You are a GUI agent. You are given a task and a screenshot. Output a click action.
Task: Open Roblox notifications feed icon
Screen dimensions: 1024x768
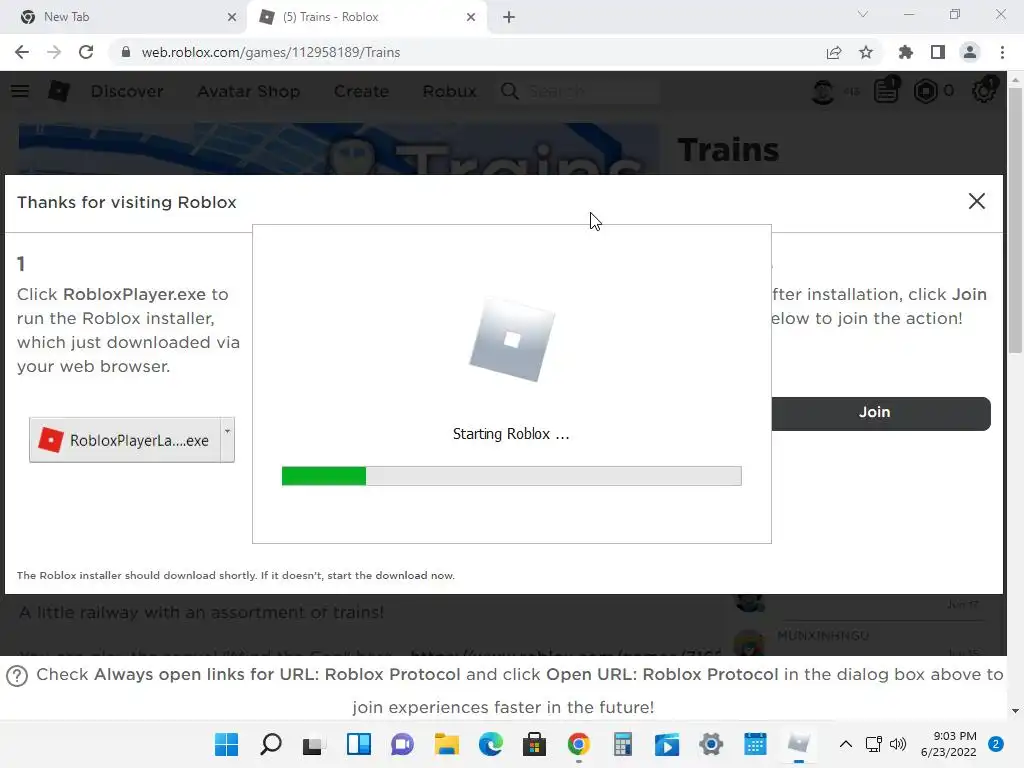[x=886, y=90]
